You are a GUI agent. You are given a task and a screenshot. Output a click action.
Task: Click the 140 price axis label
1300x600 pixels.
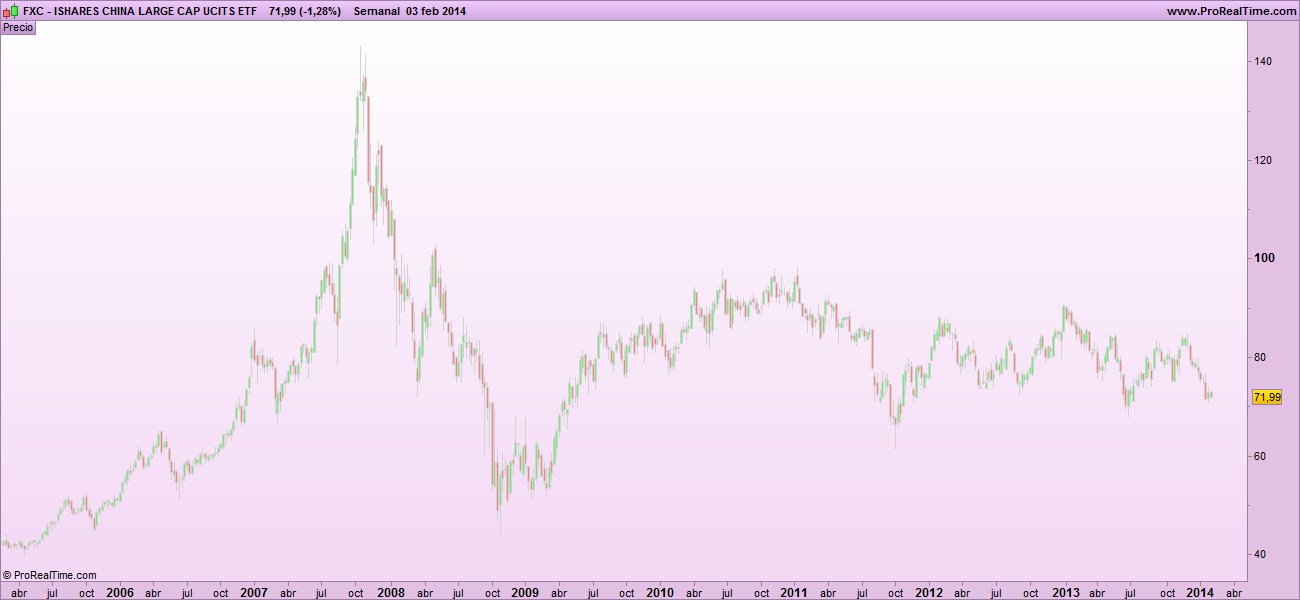pyautogui.click(x=1263, y=61)
